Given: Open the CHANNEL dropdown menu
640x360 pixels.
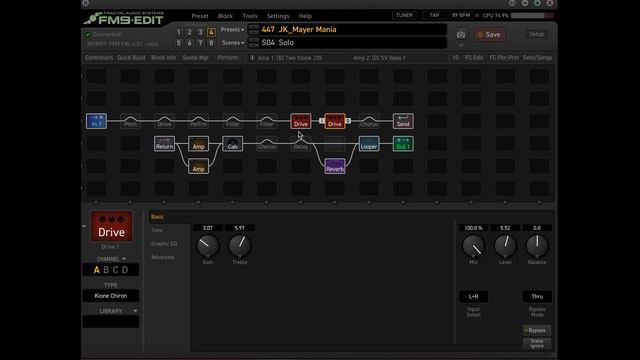Looking at the screenshot, I should 111,259.
